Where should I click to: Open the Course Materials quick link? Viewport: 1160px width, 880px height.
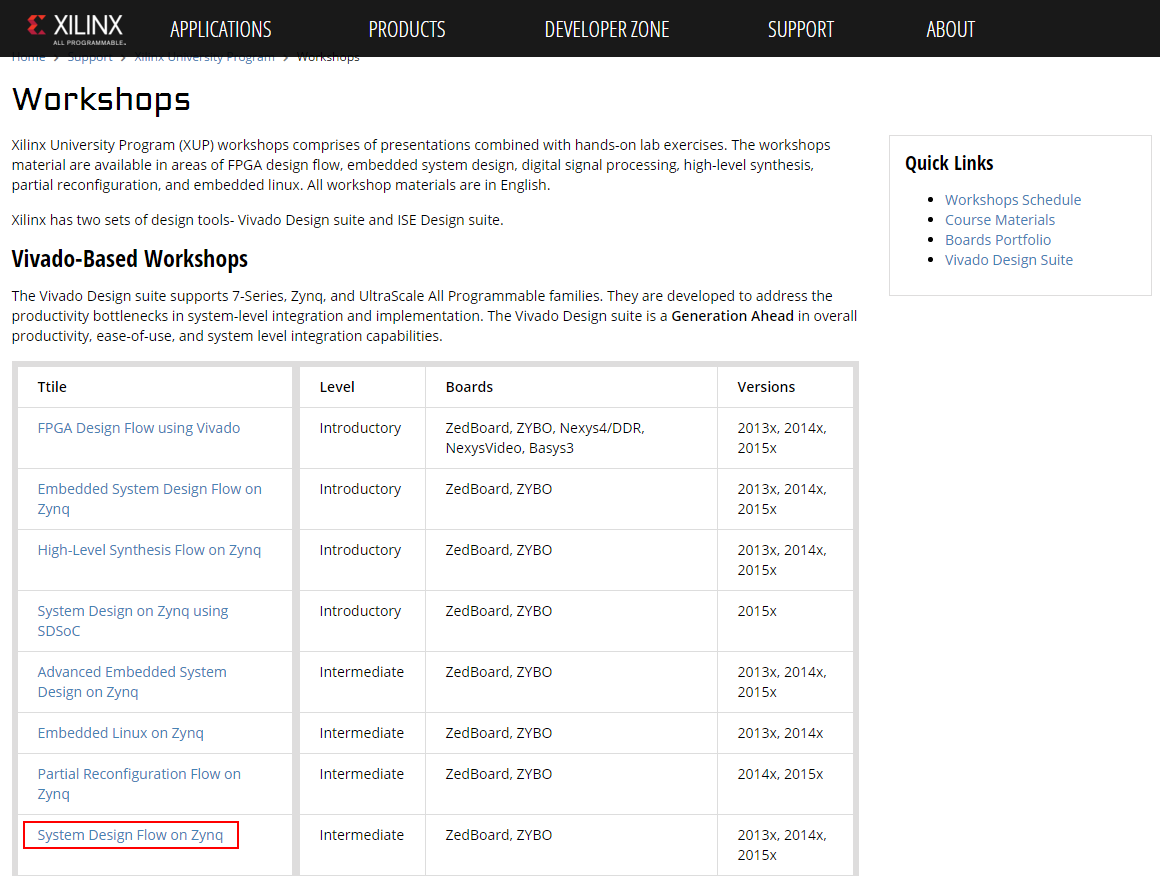pyautogui.click(x=999, y=220)
